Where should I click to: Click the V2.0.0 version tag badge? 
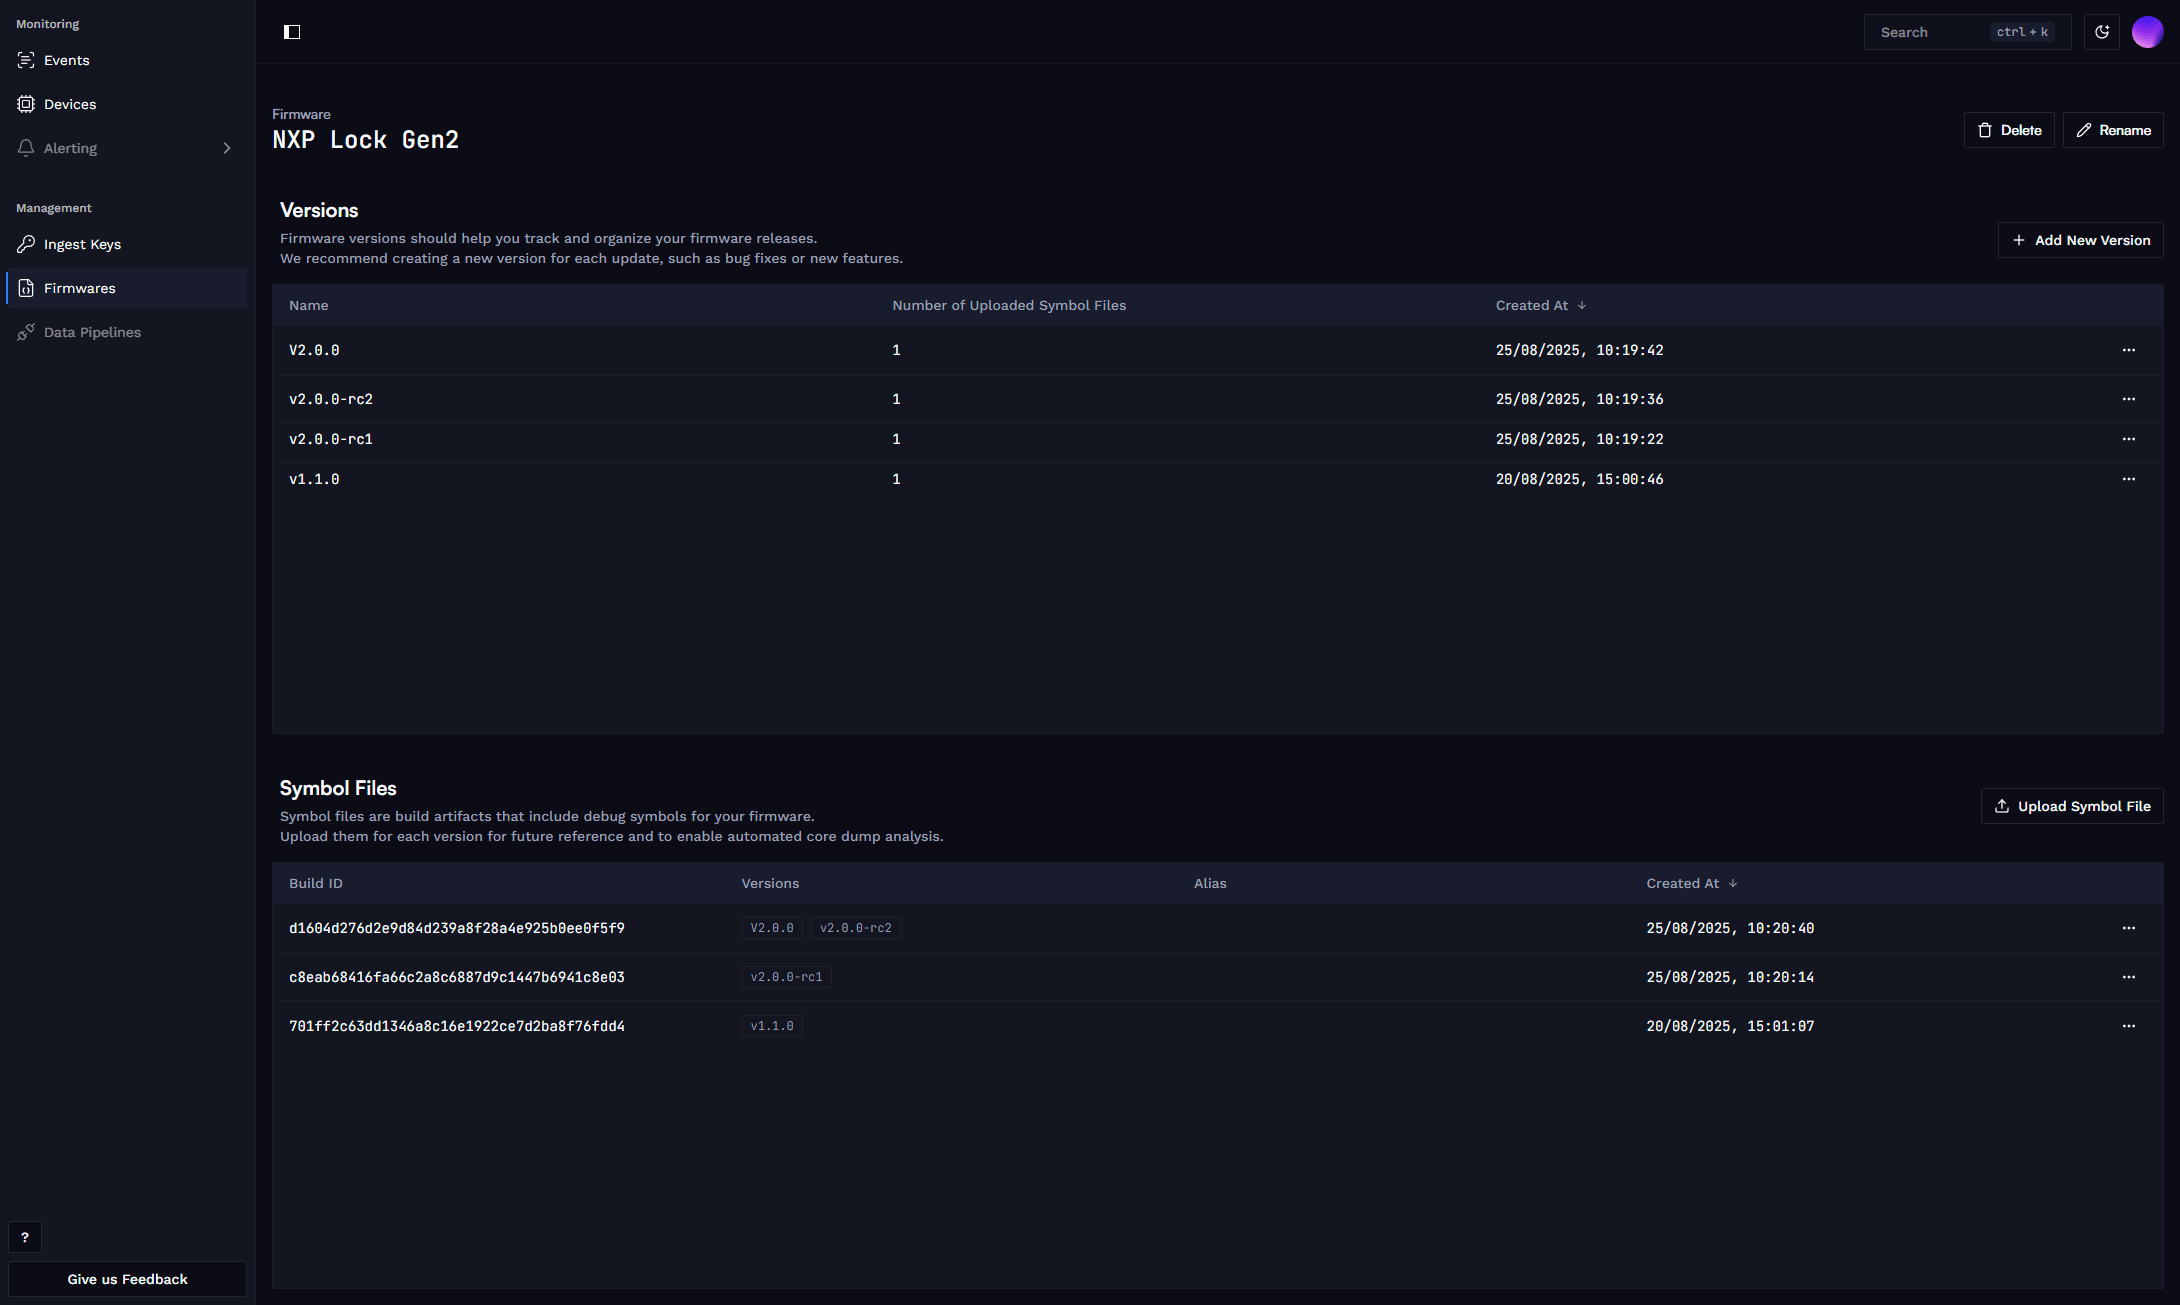click(x=772, y=928)
